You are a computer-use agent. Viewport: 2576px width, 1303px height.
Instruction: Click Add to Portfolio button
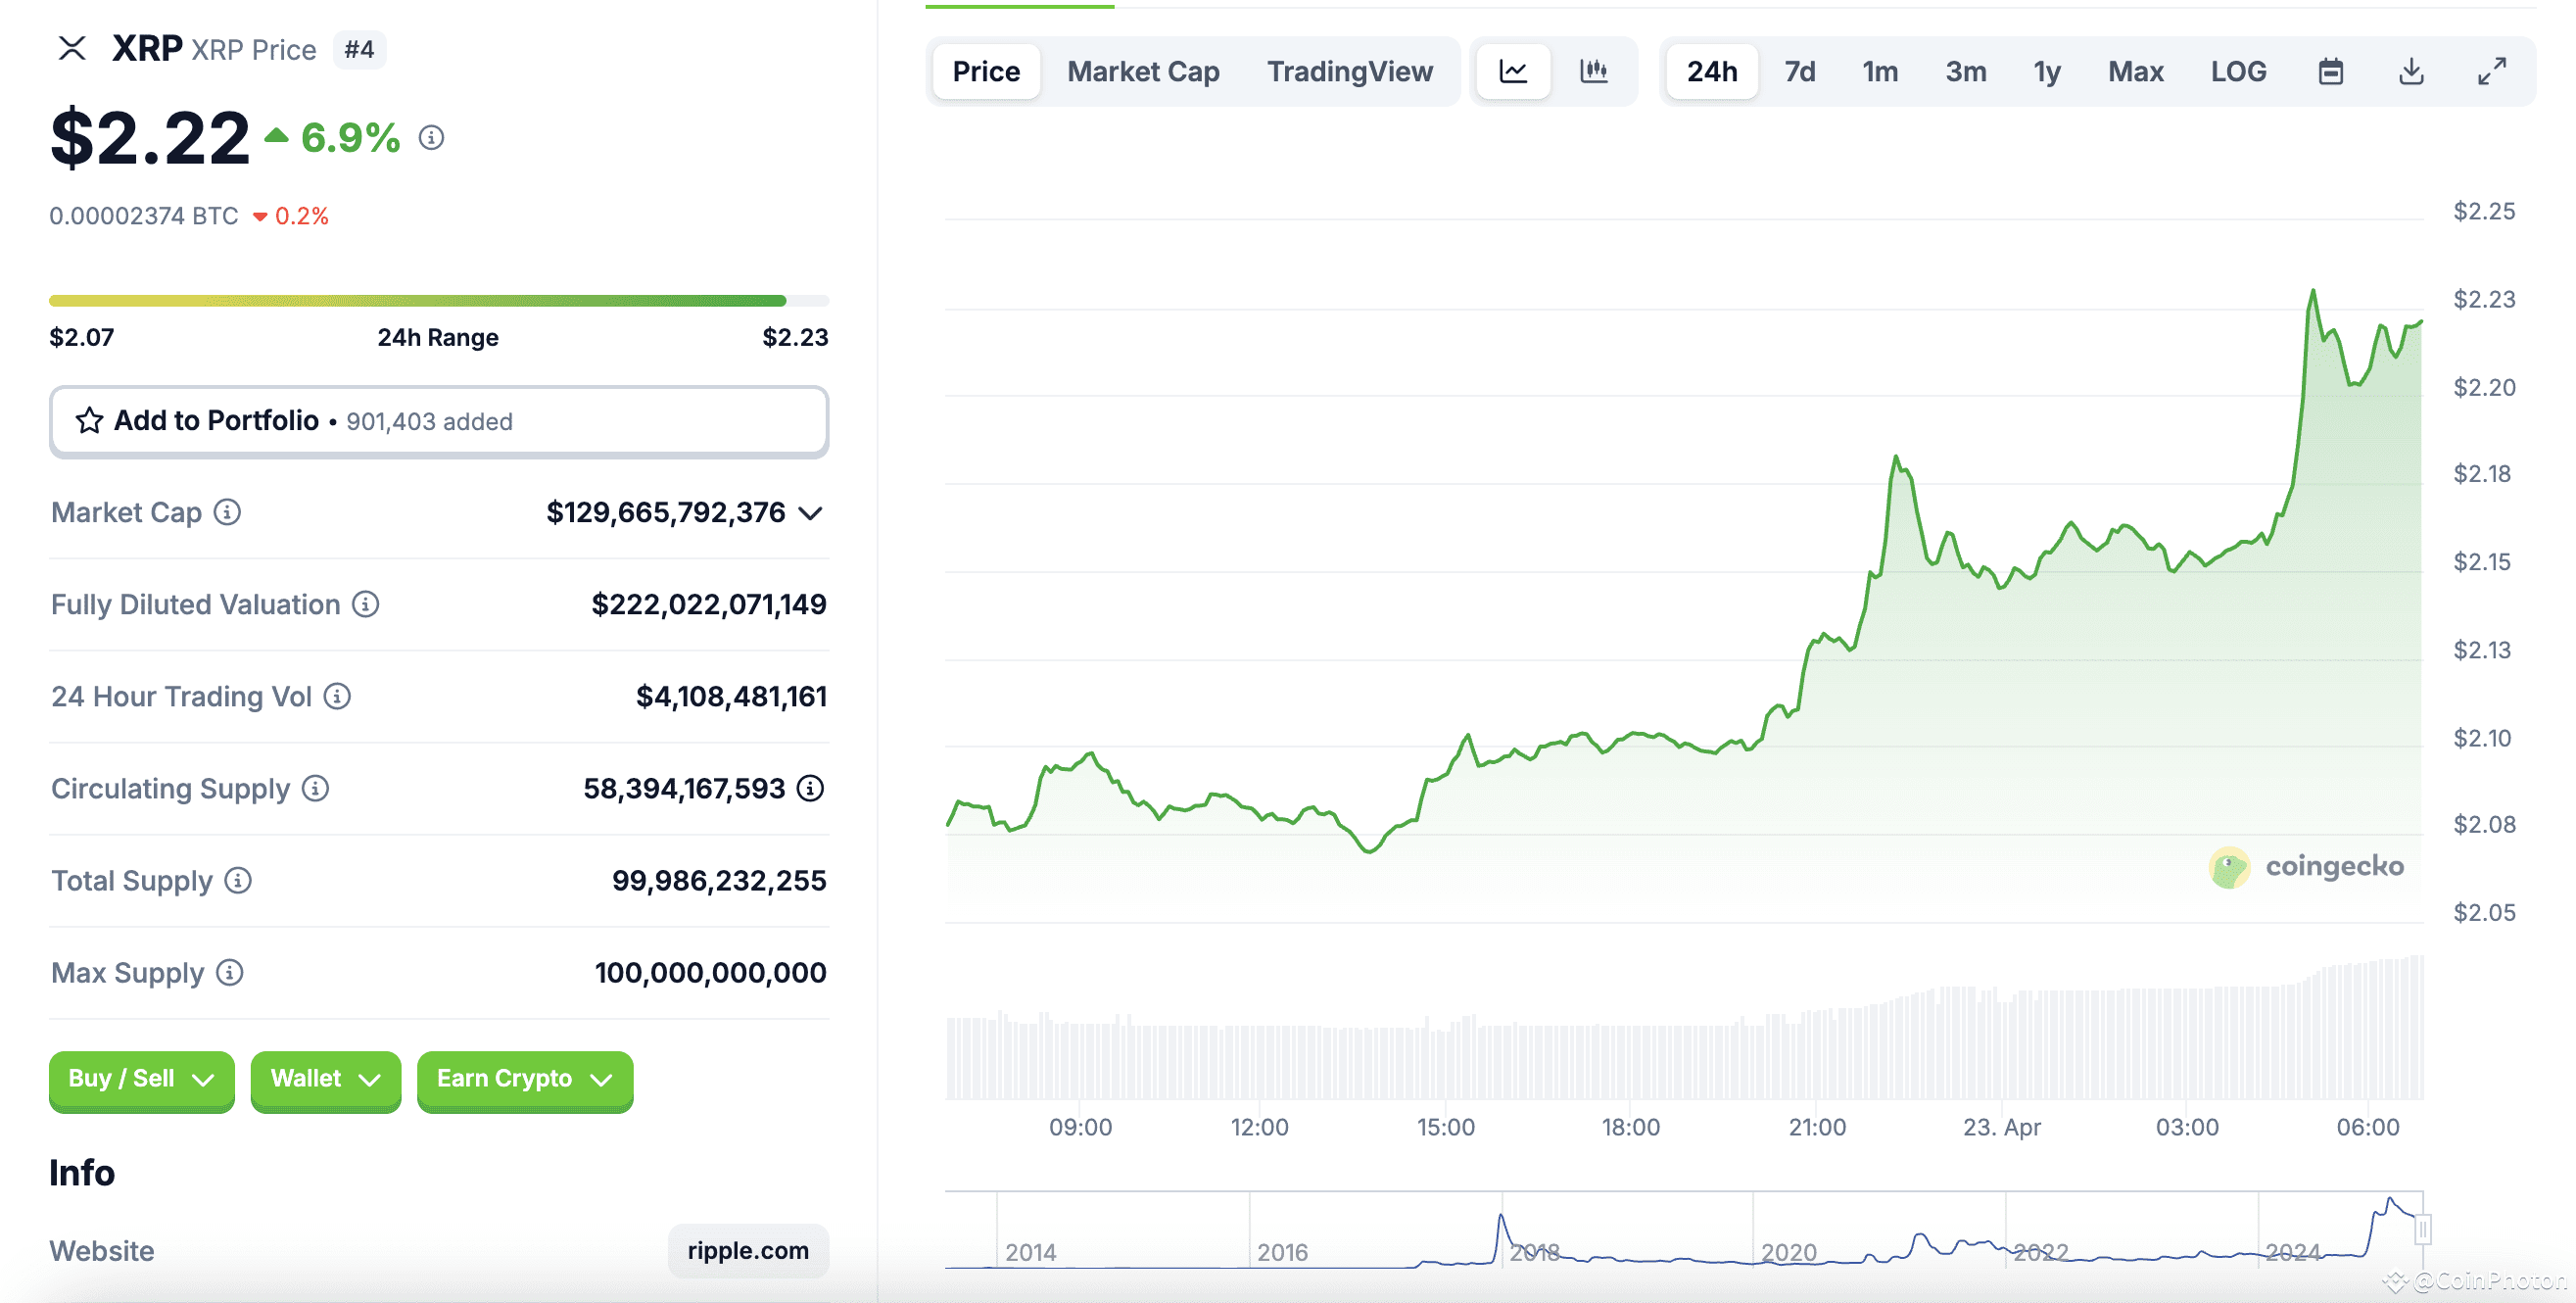[x=439, y=421]
